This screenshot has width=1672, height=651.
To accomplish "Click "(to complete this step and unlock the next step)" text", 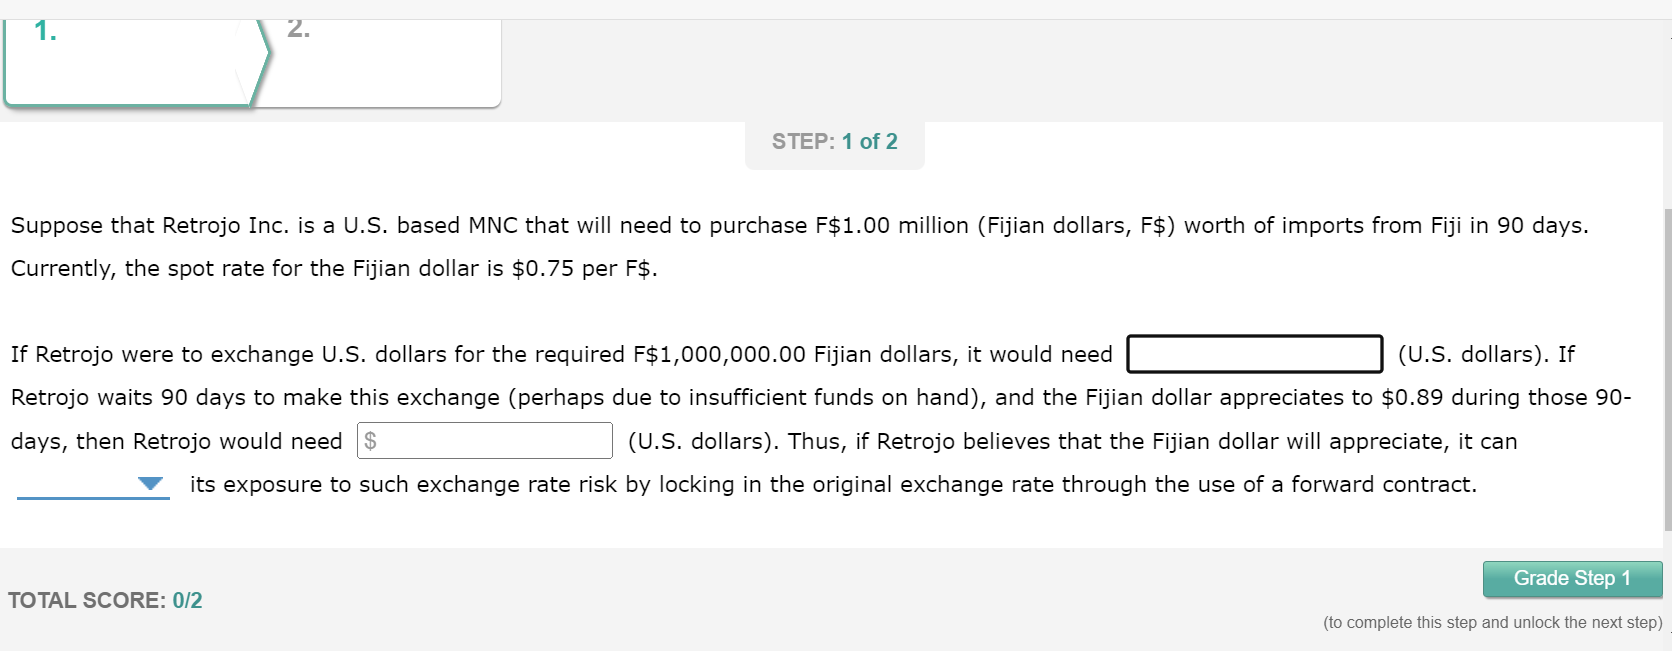I will 1492,622.
